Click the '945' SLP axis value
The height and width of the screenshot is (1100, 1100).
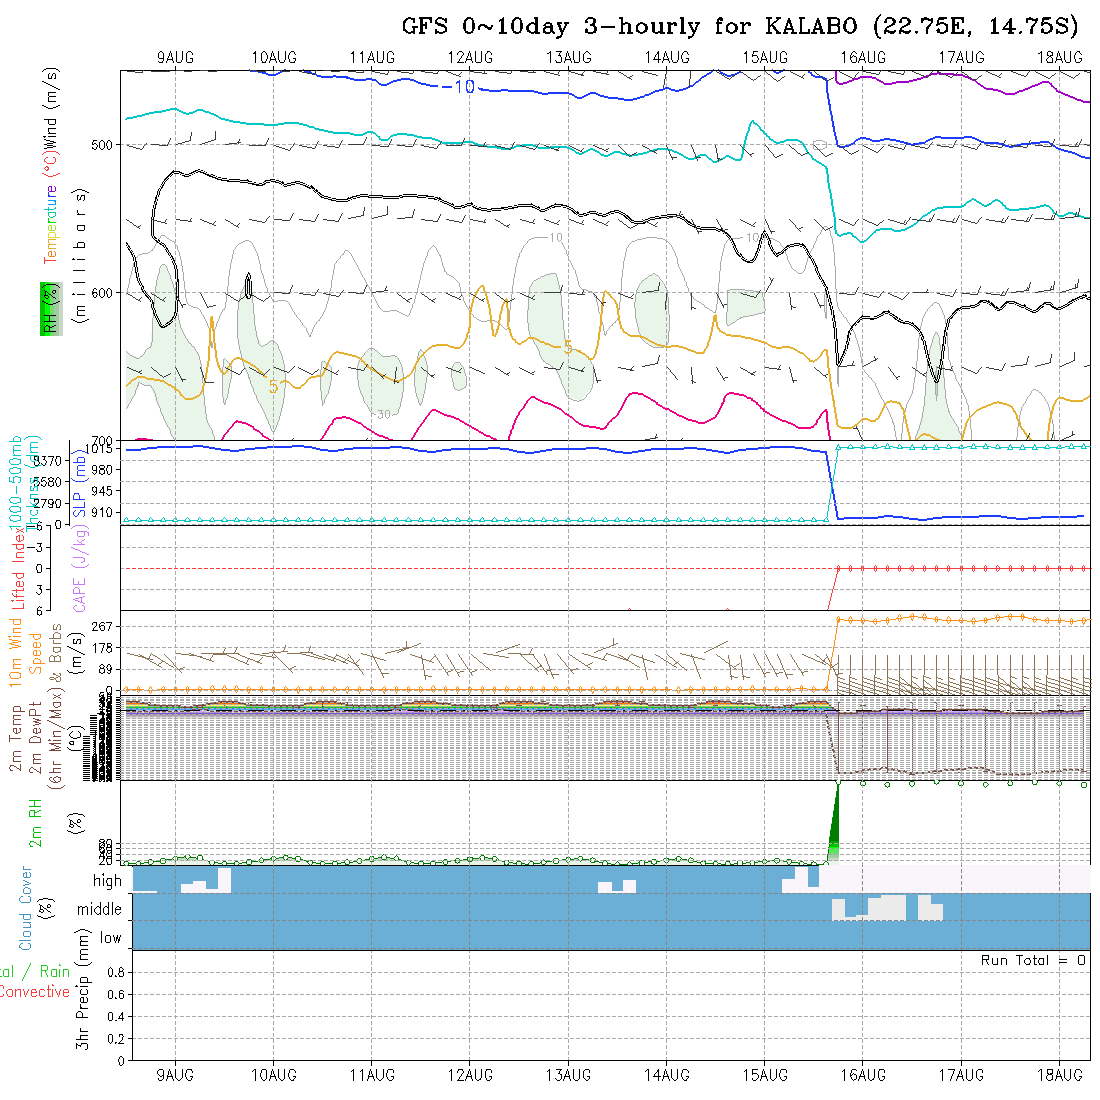click(x=102, y=491)
